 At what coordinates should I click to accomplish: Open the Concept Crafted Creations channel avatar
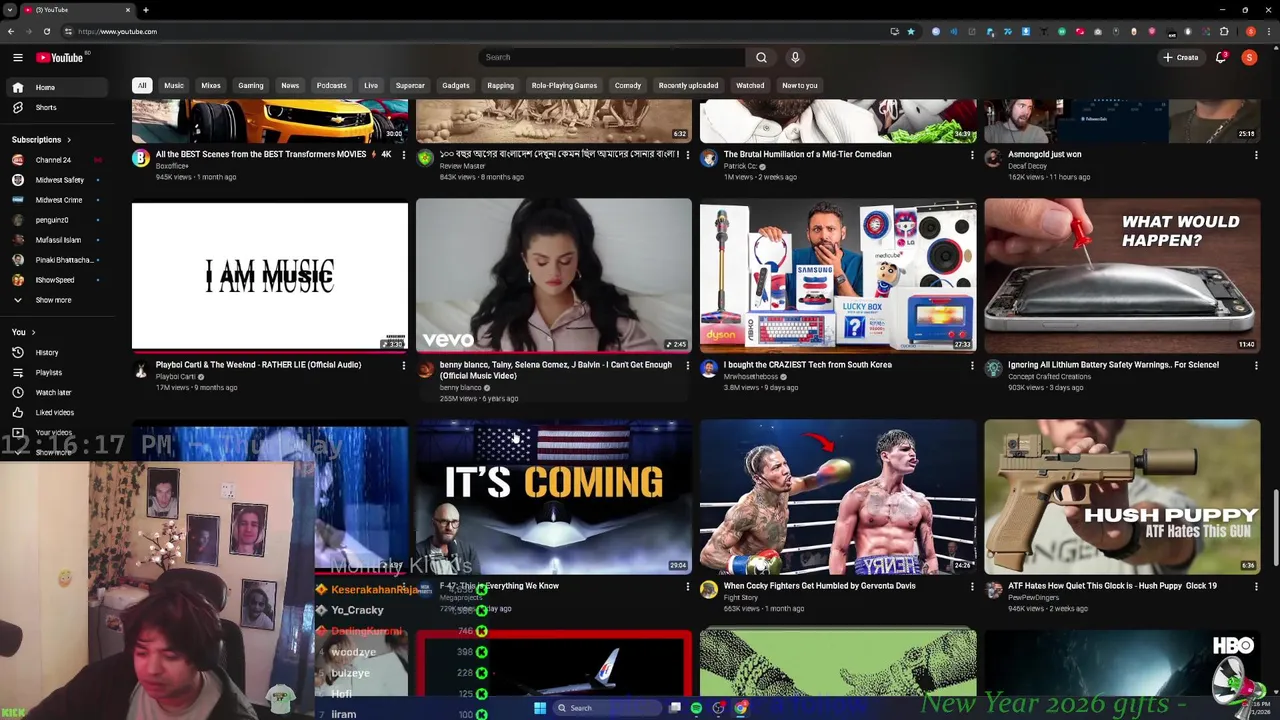992,369
